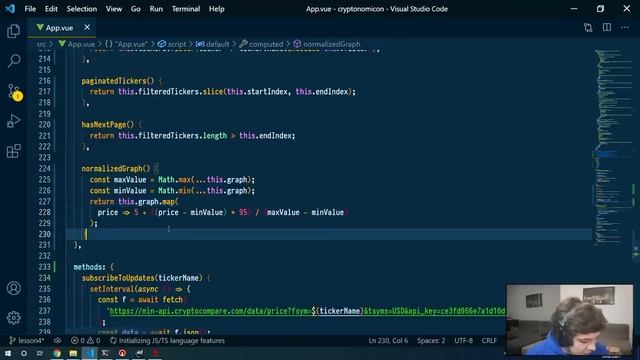Image resolution: width=640 pixels, height=360 pixels.
Task: Open Cortana search circle in the taskbar
Action: click(x=24, y=353)
